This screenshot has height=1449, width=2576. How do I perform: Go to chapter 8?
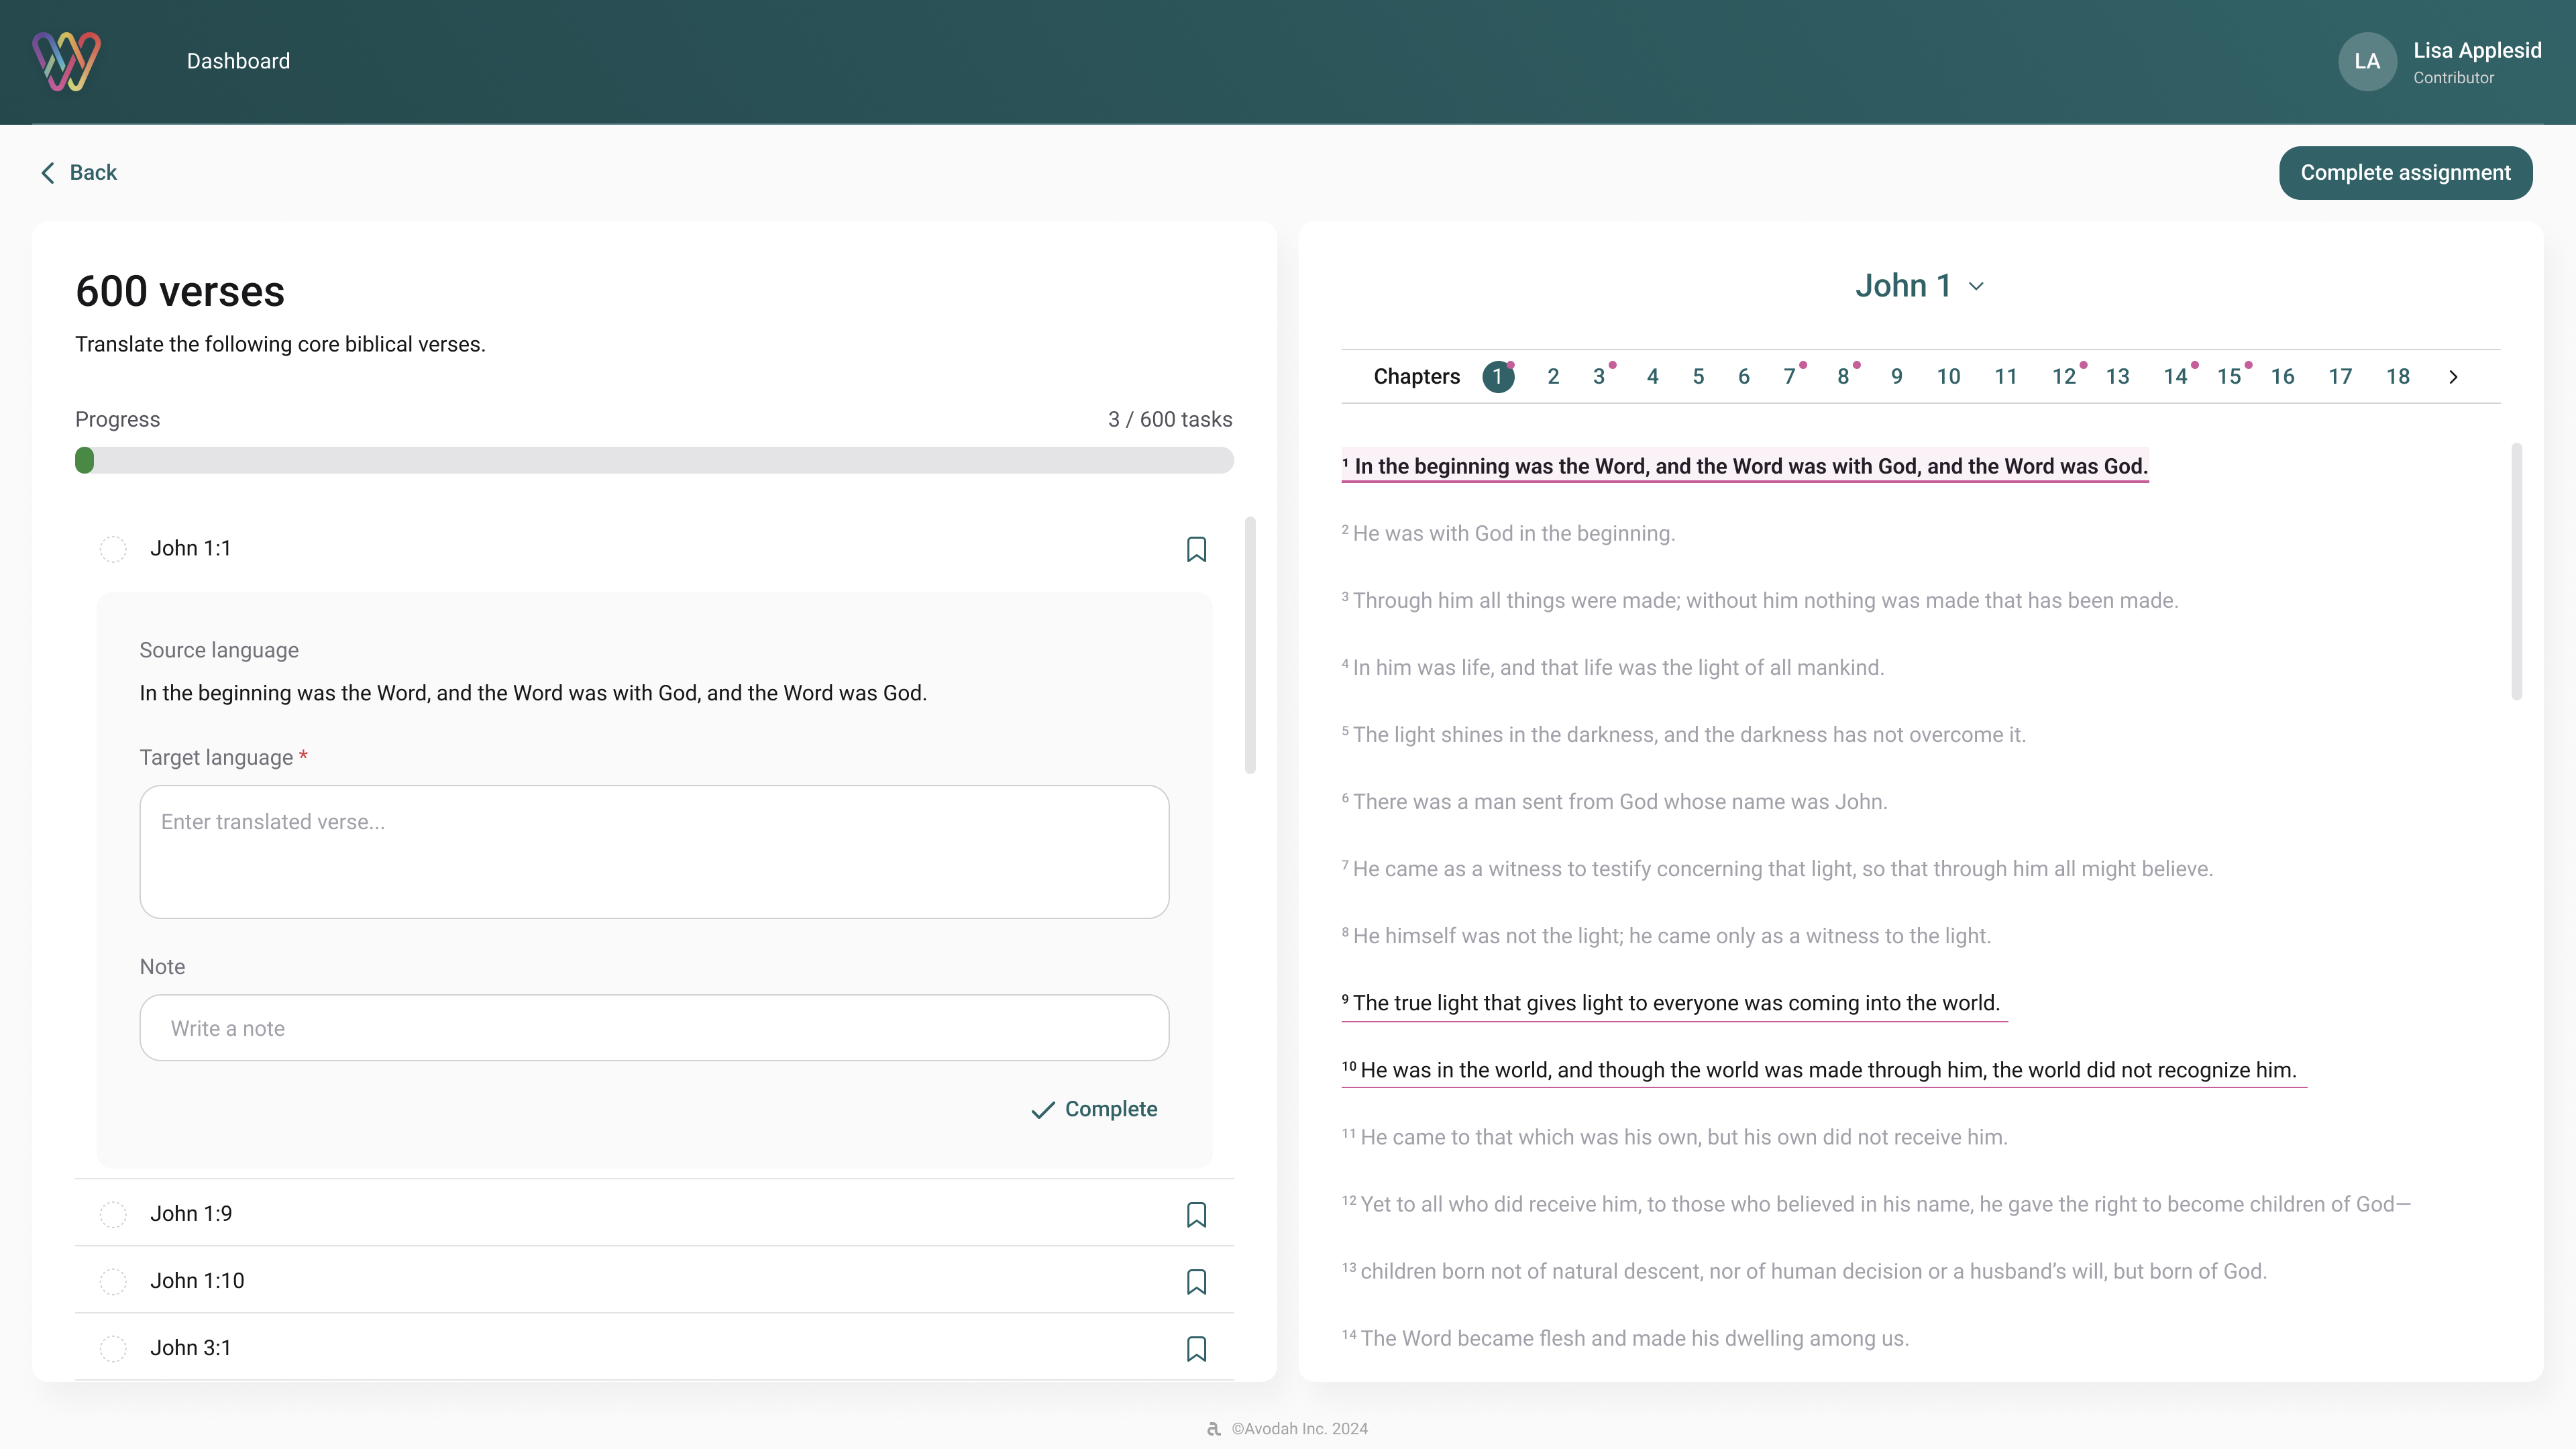point(1843,377)
